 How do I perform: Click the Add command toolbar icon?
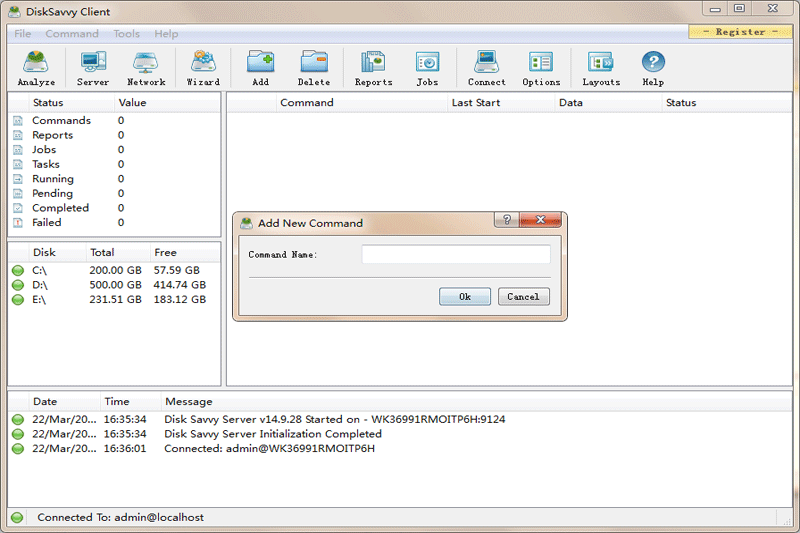pyautogui.click(x=260, y=68)
